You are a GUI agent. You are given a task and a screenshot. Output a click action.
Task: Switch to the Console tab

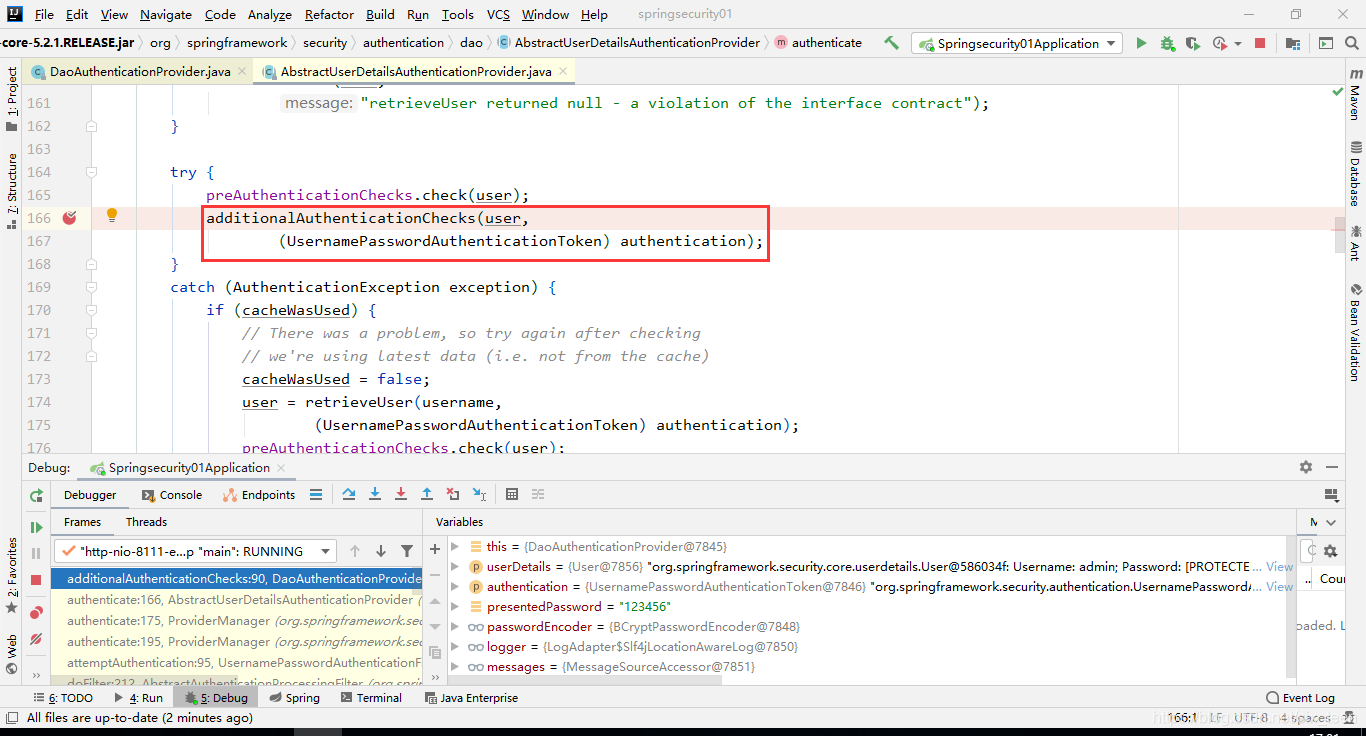[x=172, y=495]
